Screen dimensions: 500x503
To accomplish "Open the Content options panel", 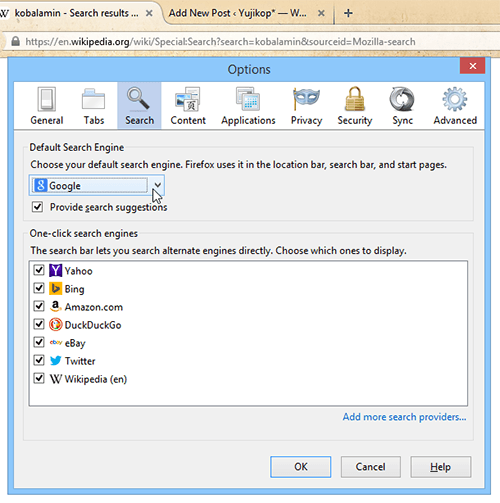I will pyautogui.click(x=188, y=106).
